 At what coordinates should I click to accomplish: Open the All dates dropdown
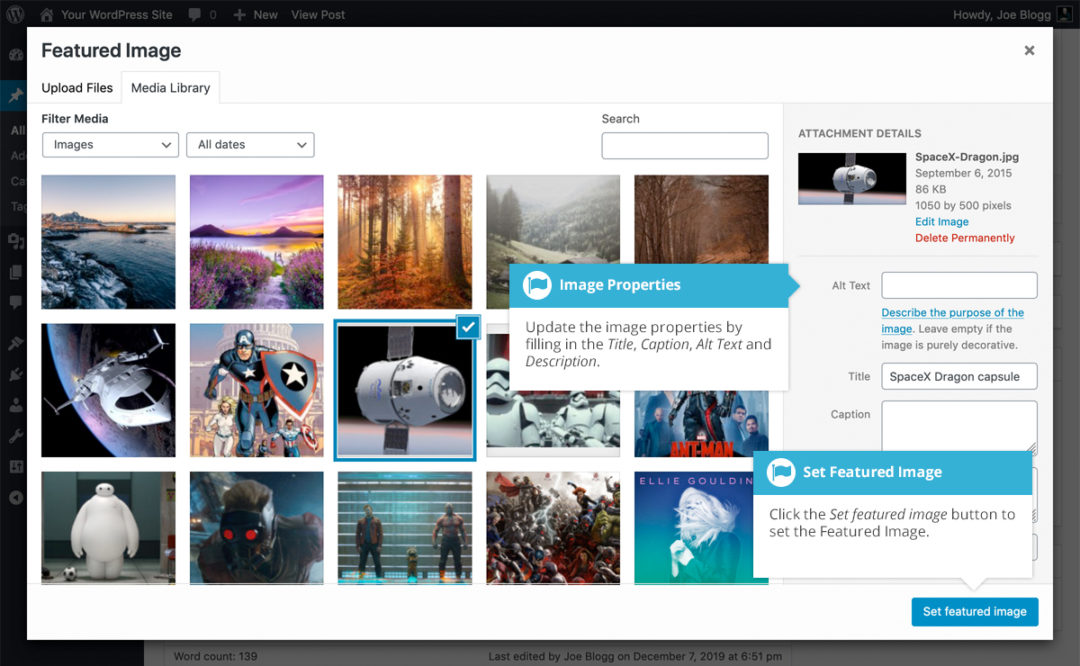tap(250, 145)
